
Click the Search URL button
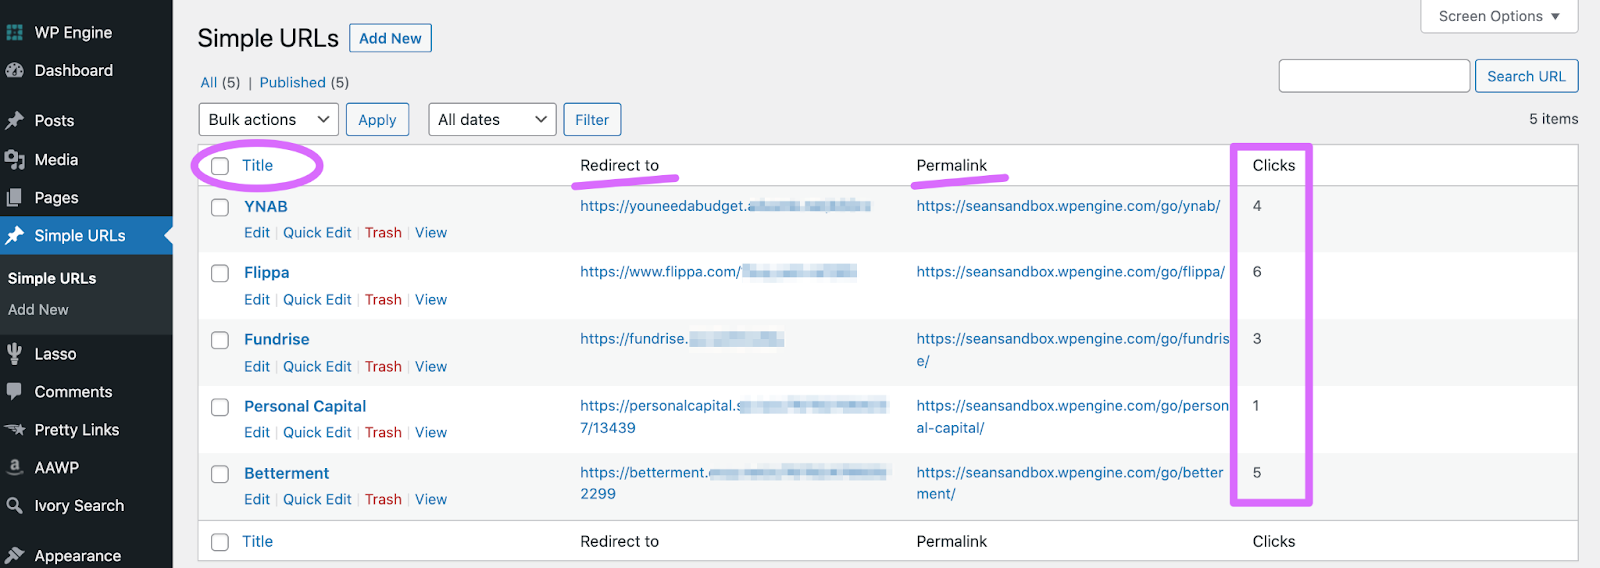click(x=1526, y=76)
